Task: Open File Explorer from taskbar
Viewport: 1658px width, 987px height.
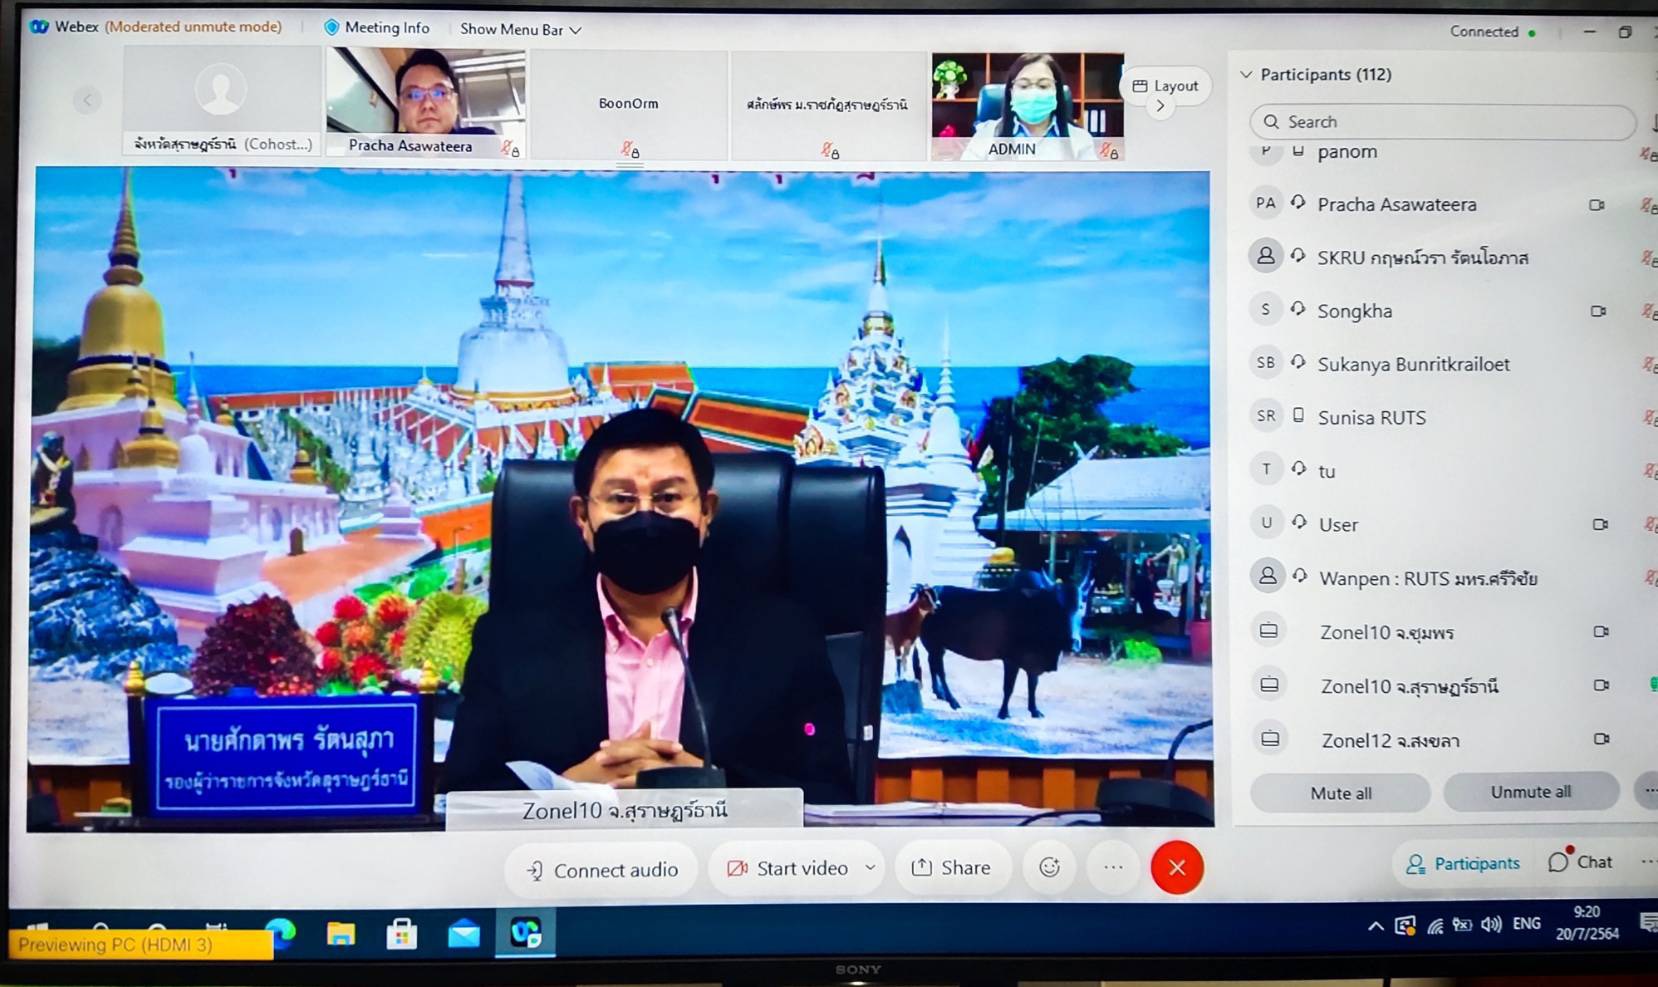Action: click(x=341, y=934)
